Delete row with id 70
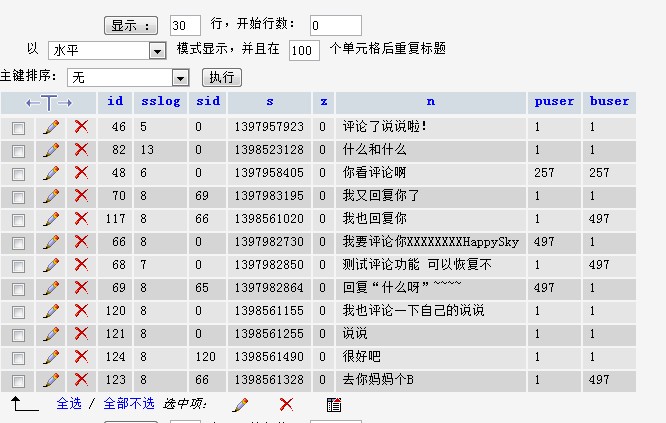Viewport: 666px width, 423px height. tap(81, 195)
